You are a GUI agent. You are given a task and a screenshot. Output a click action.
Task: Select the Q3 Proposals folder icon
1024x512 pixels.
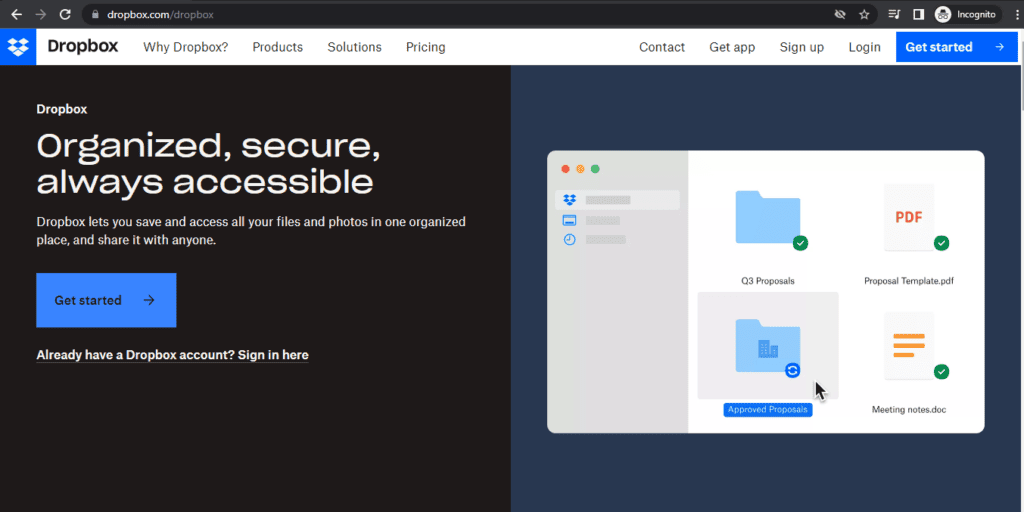coord(767,217)
